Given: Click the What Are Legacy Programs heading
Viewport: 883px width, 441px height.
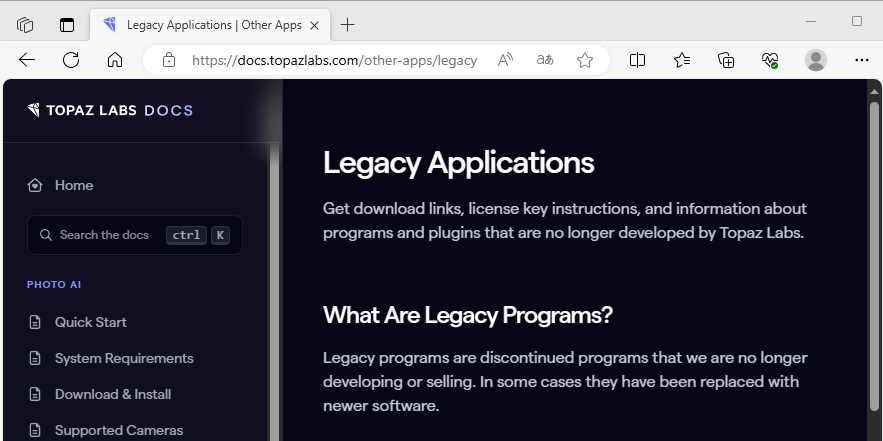Looking at the screenshot, I should click(x=467, y=315).
